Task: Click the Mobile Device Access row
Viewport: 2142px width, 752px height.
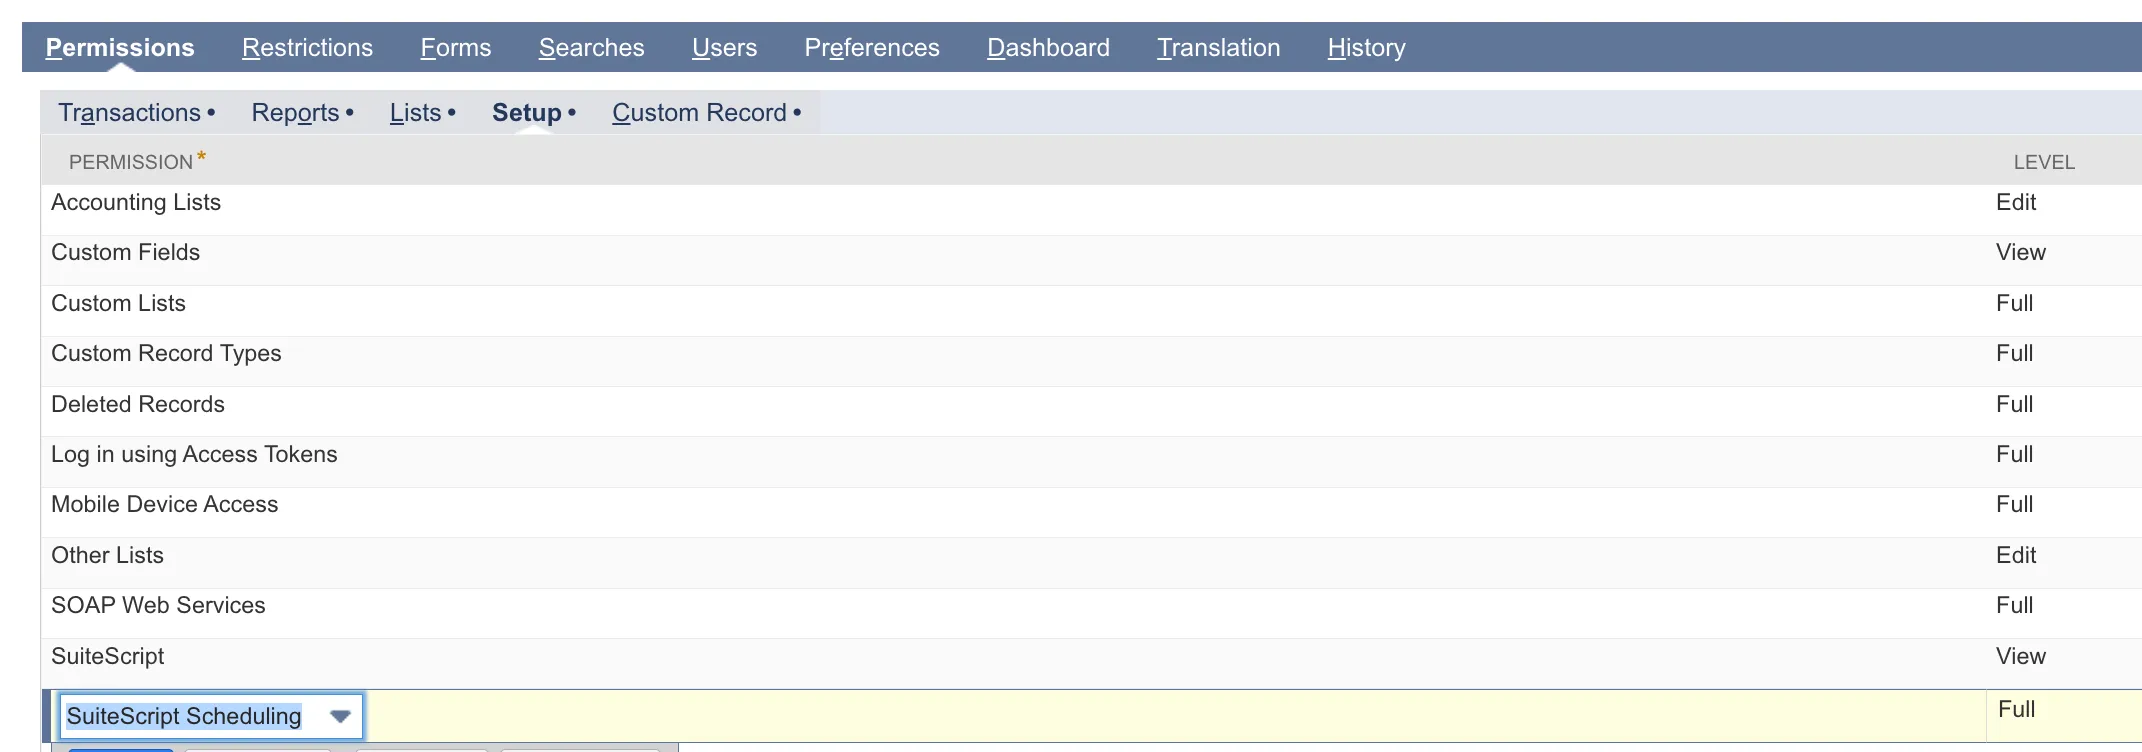Action: point(1091,512)
